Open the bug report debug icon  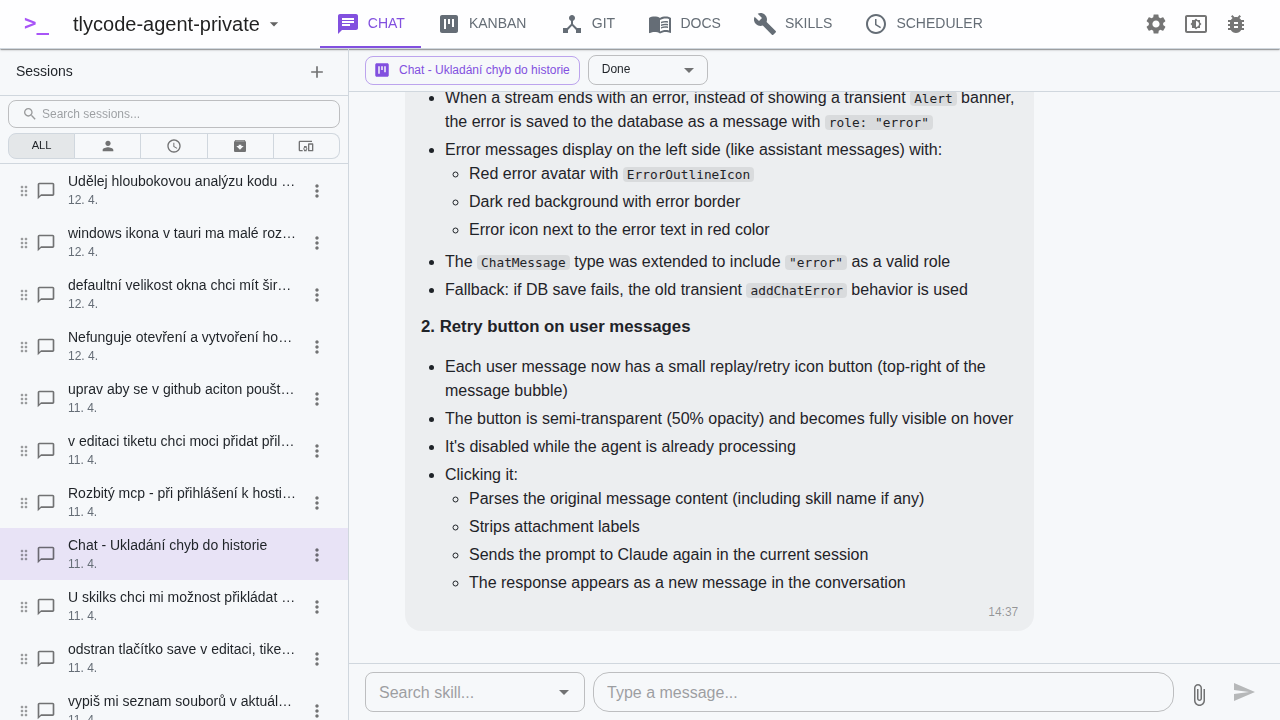tap(1236, 24)
